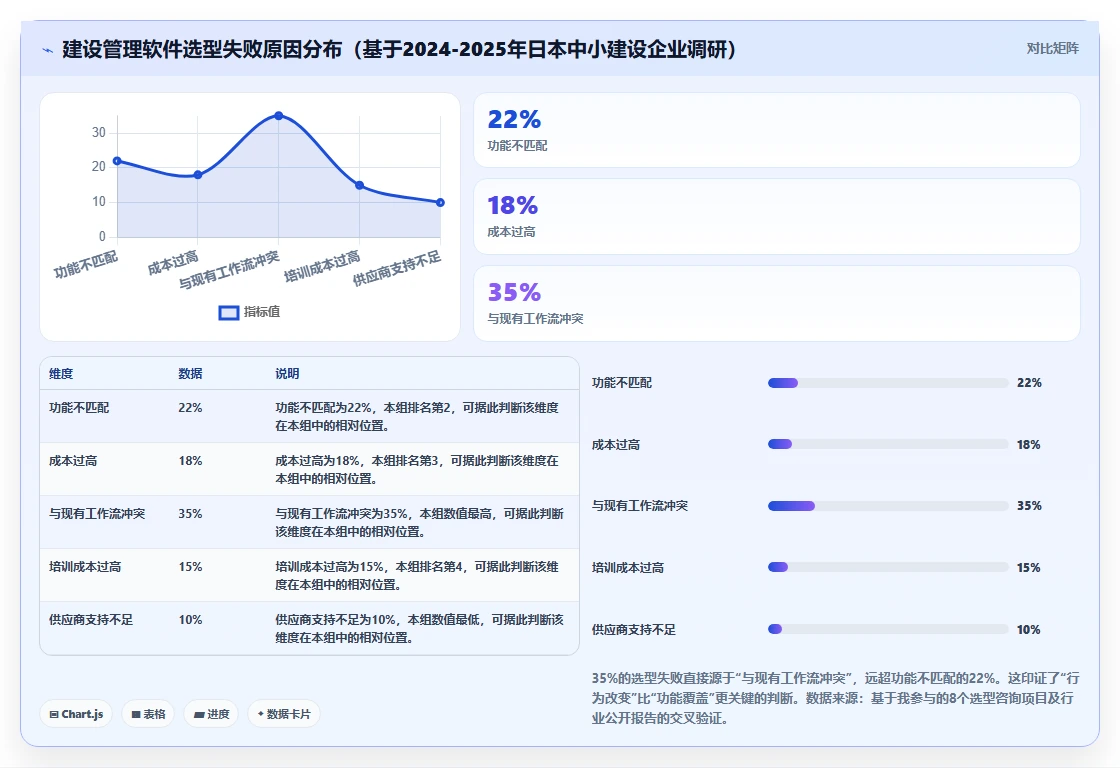The width and height of the screenshot is (1120, 768).
Task: Click the 表格 tag chip
Action: (x=148, y=714)
